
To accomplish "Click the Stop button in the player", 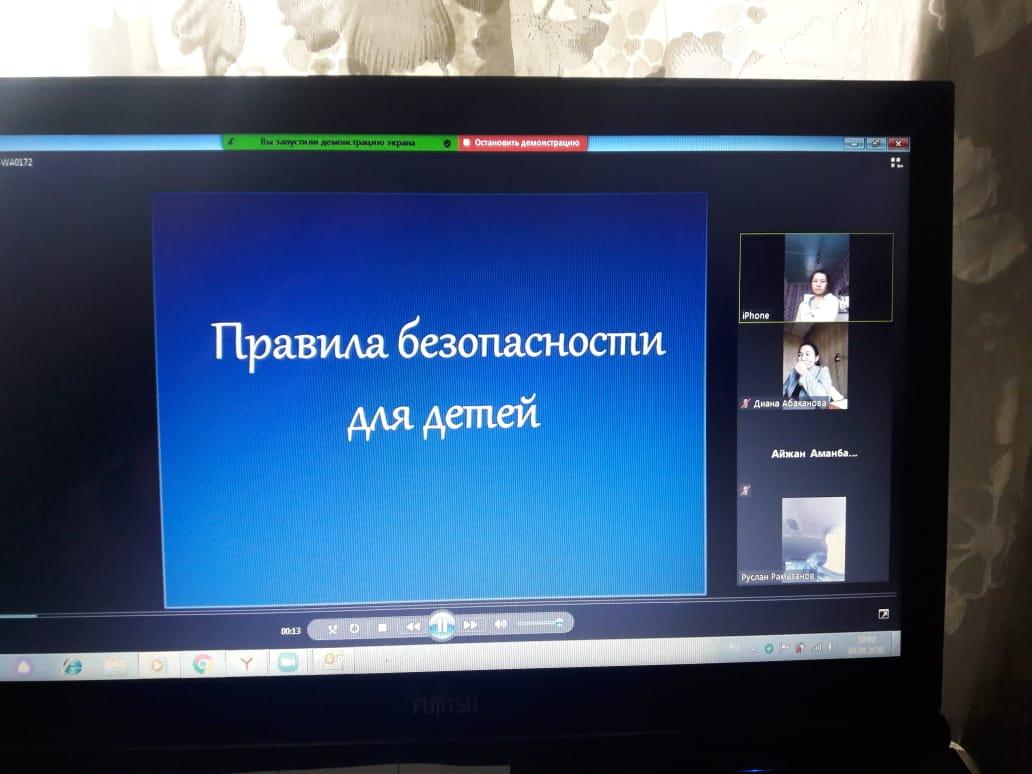I will click(382, 628).
